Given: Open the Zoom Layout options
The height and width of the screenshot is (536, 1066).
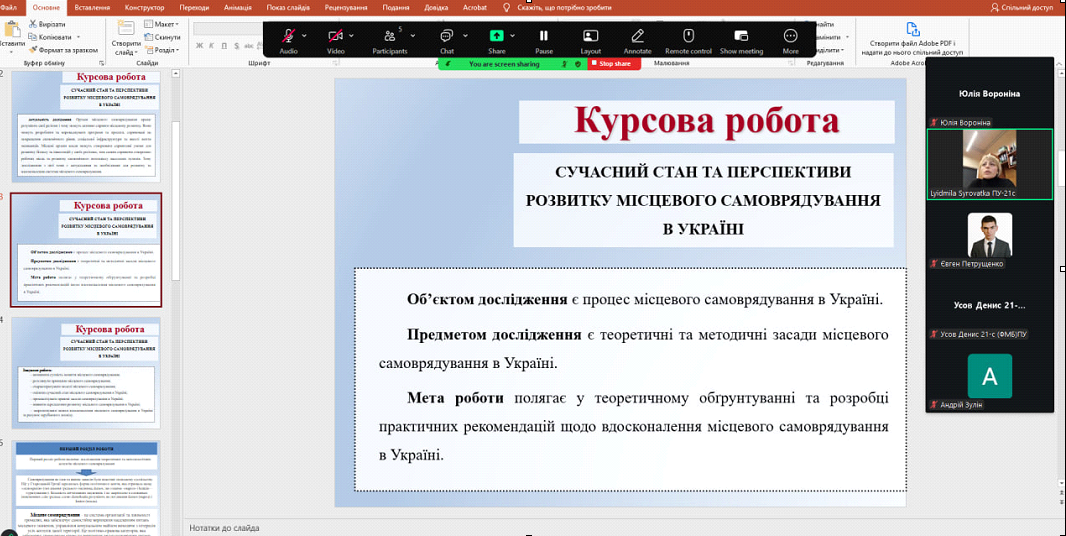Looking at the screenshot, I should click(591, 36).
